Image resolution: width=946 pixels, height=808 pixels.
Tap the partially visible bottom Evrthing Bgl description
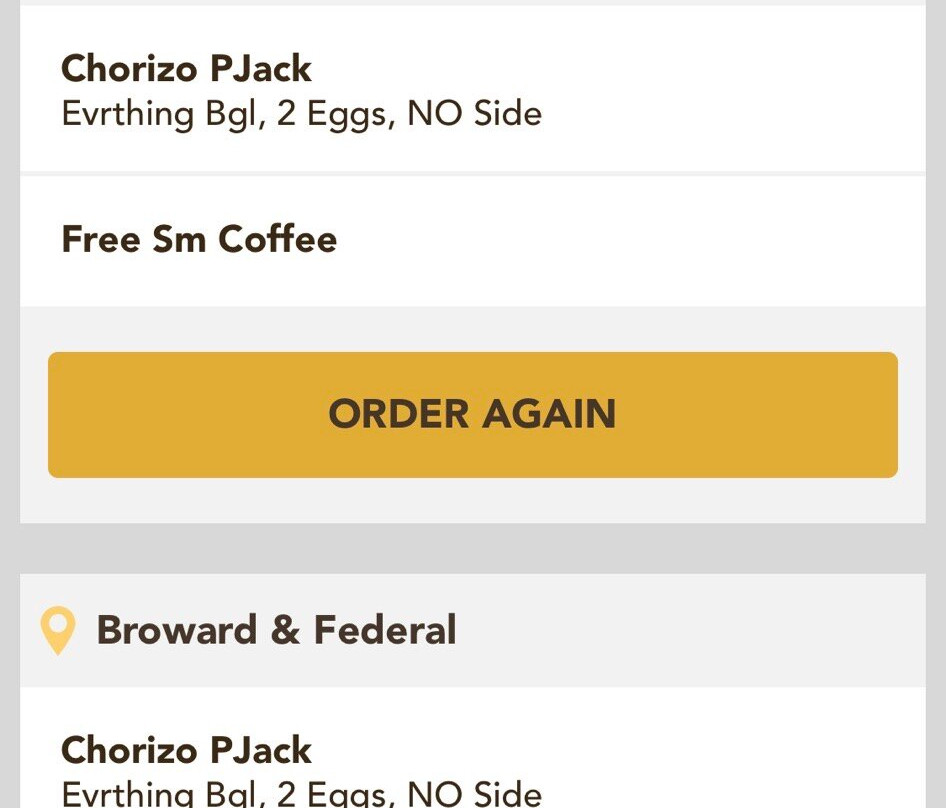pyautogui.click(x=302, y=794)
